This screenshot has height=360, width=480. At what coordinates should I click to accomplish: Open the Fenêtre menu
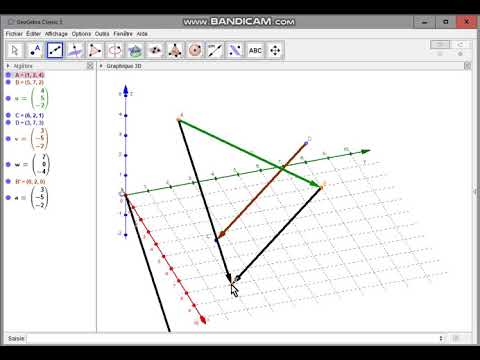pyautogui.click(x=123, y=34)
